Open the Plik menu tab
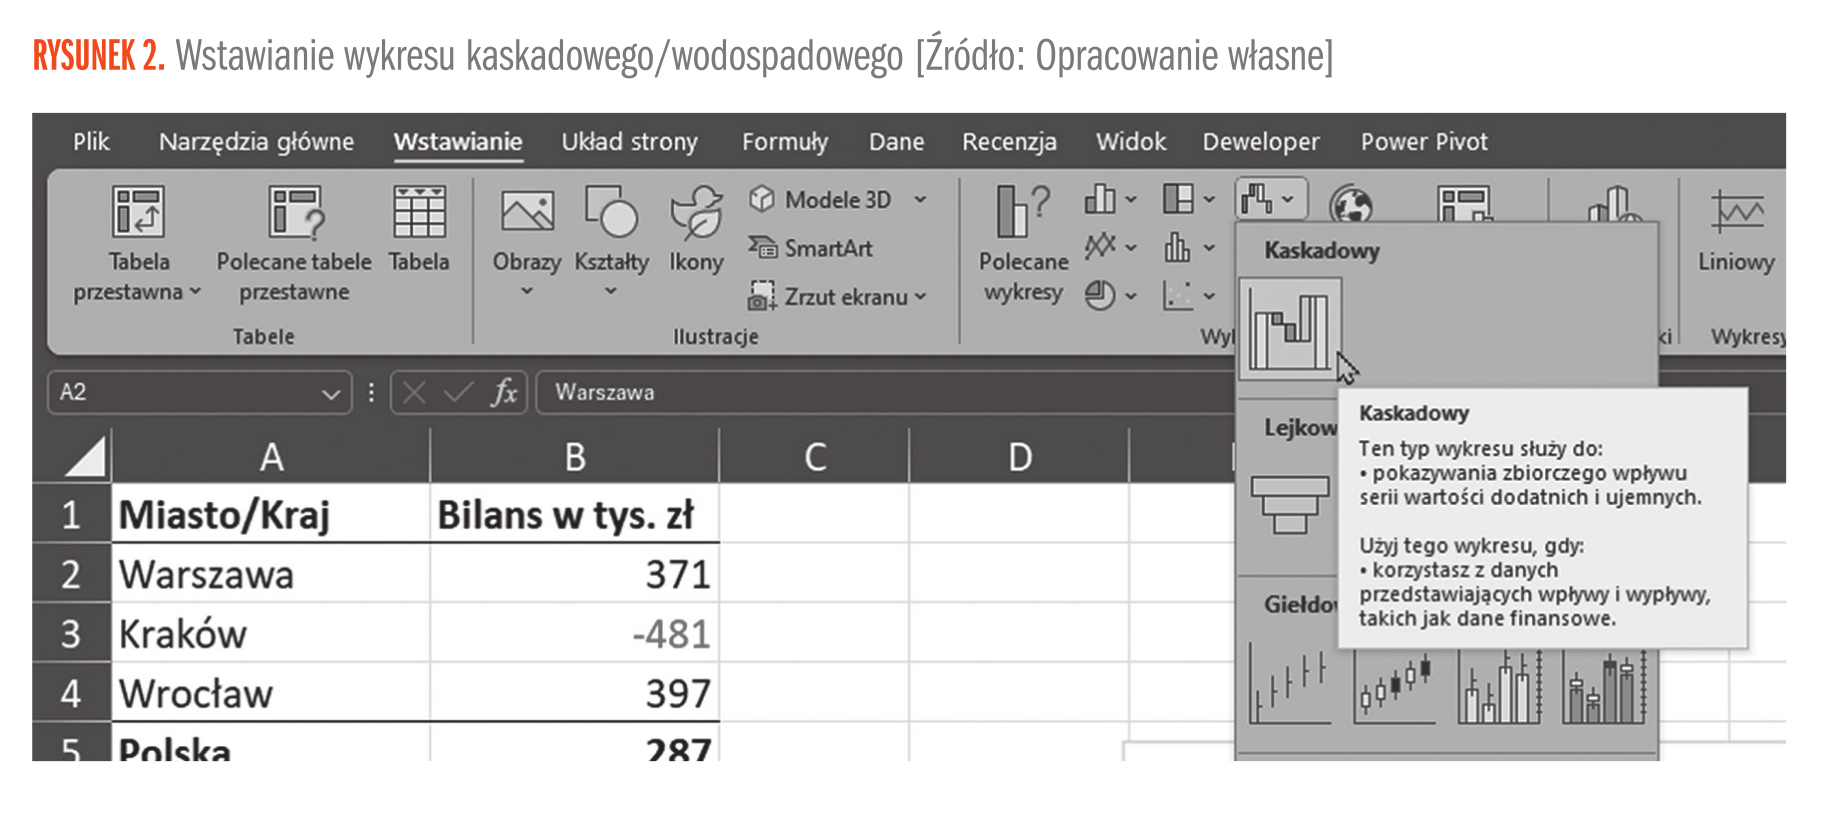Viewport: 1844px width, 820px height. 91,142
